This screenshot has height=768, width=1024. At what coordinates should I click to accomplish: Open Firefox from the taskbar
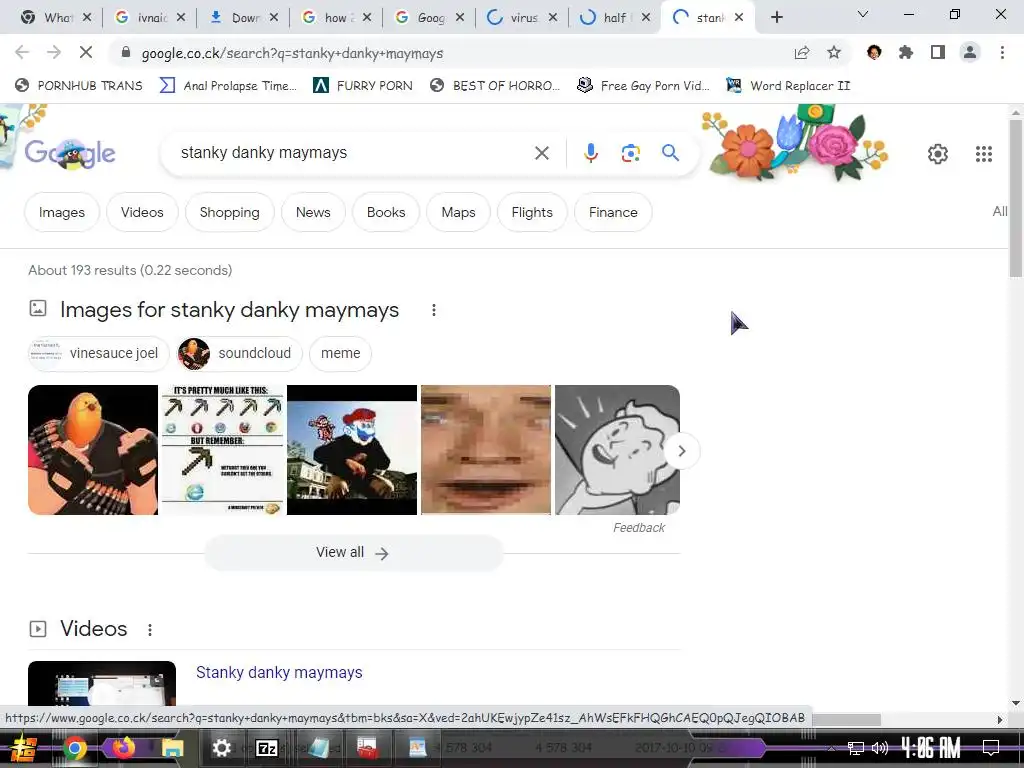[123, 748]
